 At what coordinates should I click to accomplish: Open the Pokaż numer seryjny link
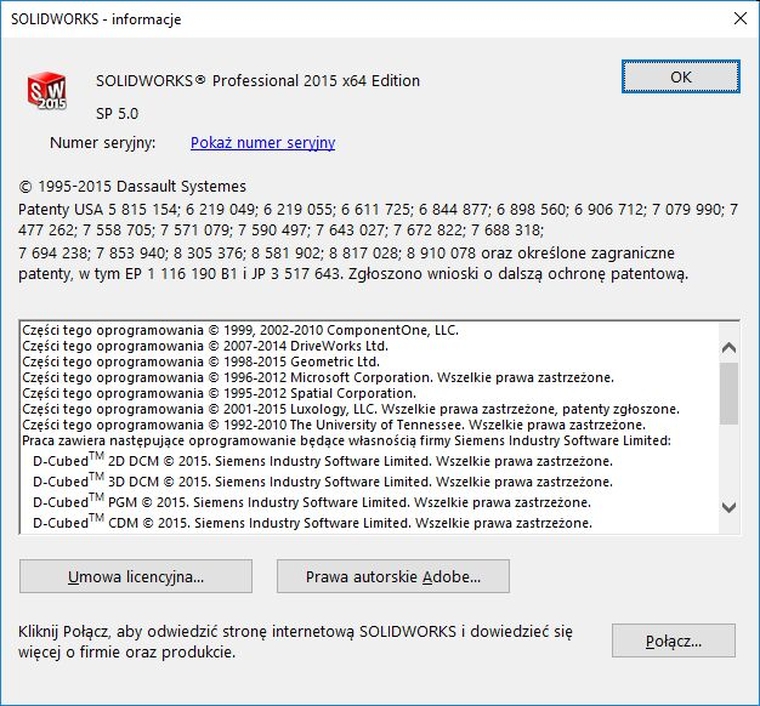[x=263, y=143]
